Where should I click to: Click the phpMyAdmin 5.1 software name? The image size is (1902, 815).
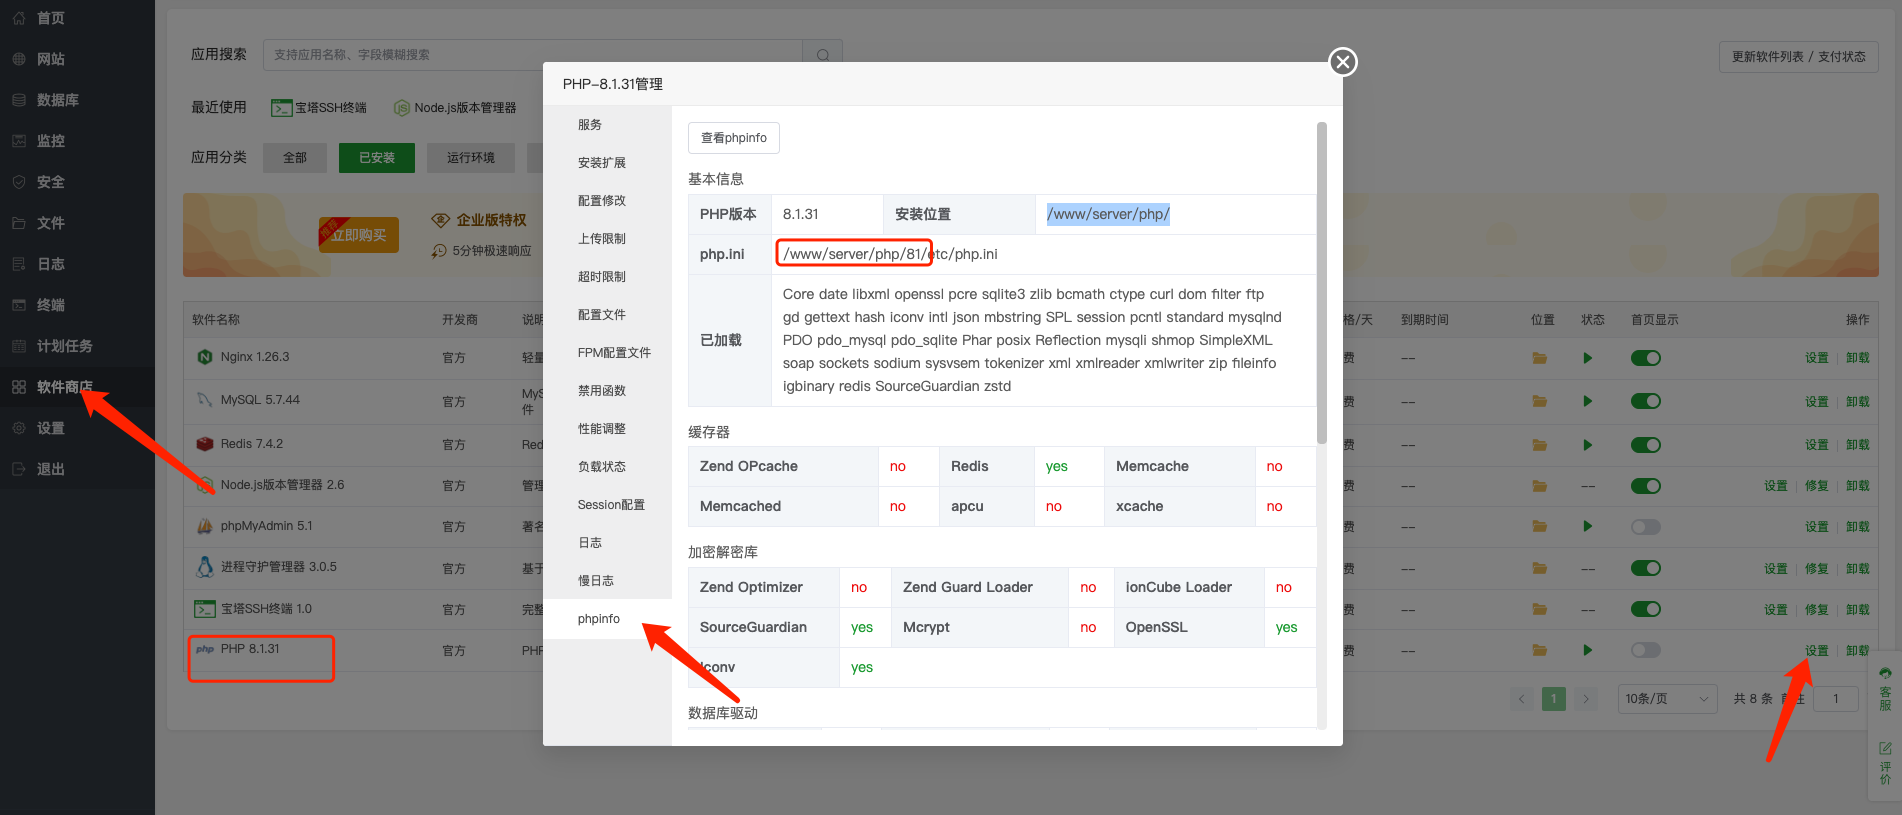coord(267,526)
